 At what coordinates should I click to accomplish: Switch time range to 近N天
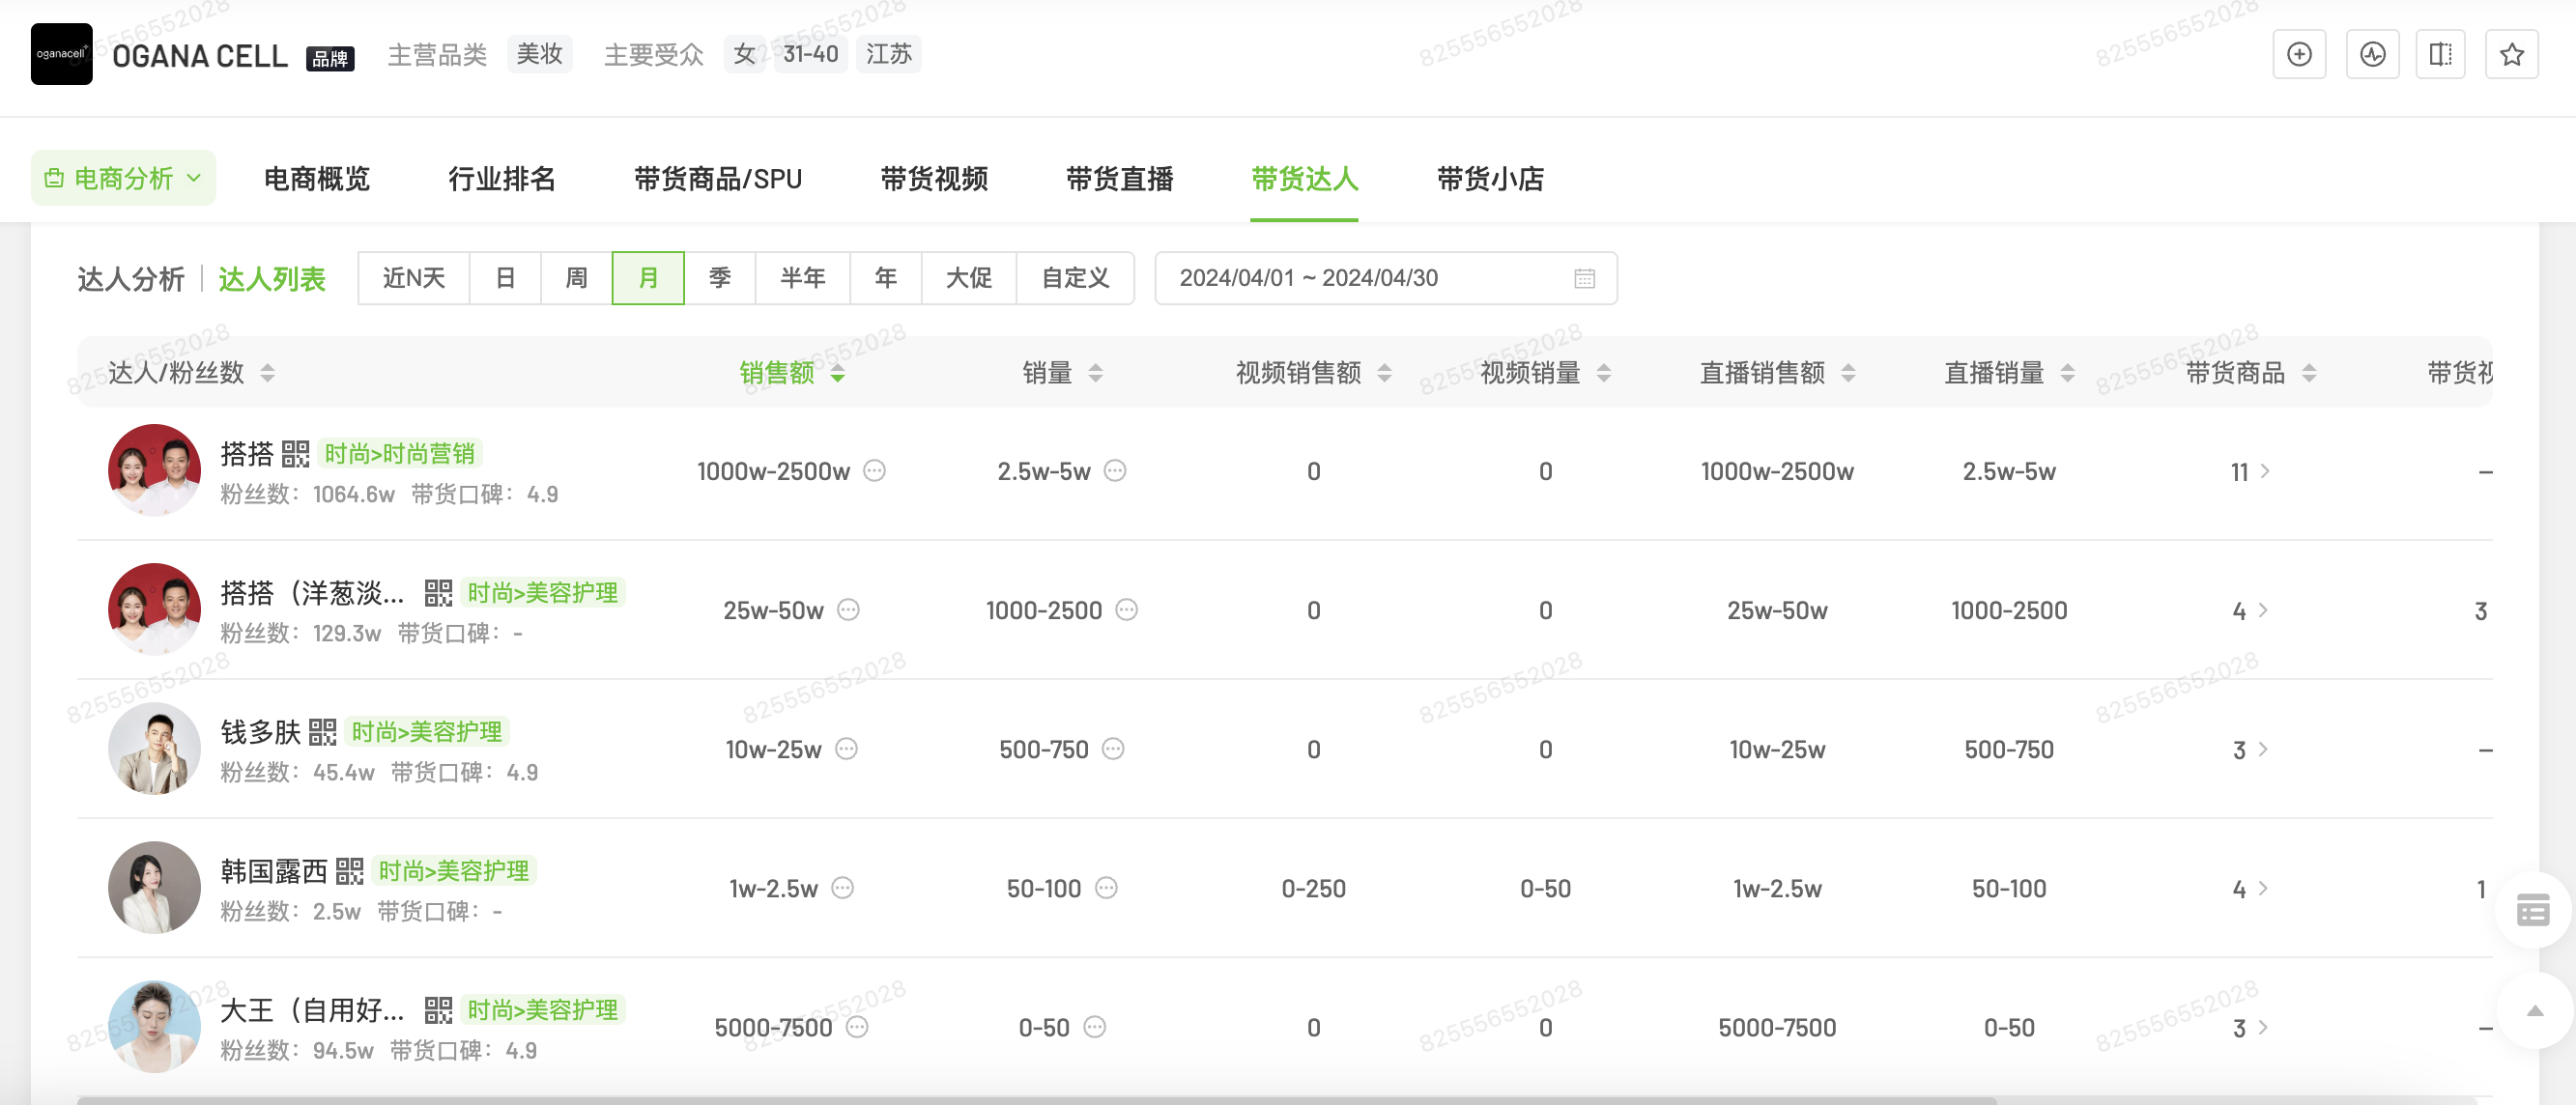[413, 278]
